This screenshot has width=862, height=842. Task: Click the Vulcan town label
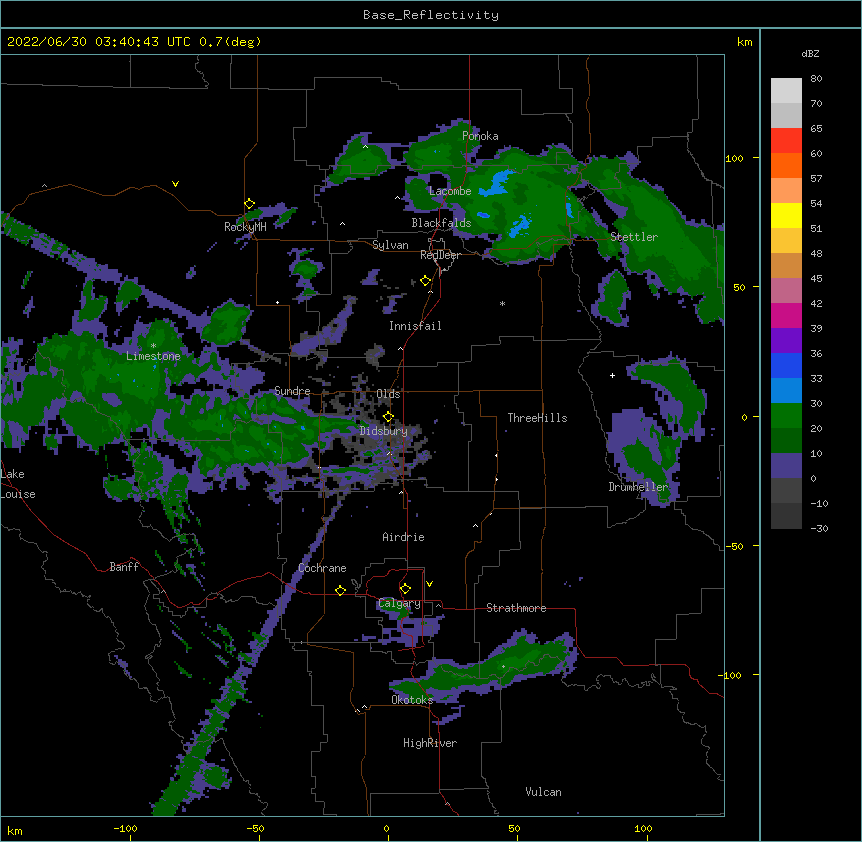coord(543,792)
